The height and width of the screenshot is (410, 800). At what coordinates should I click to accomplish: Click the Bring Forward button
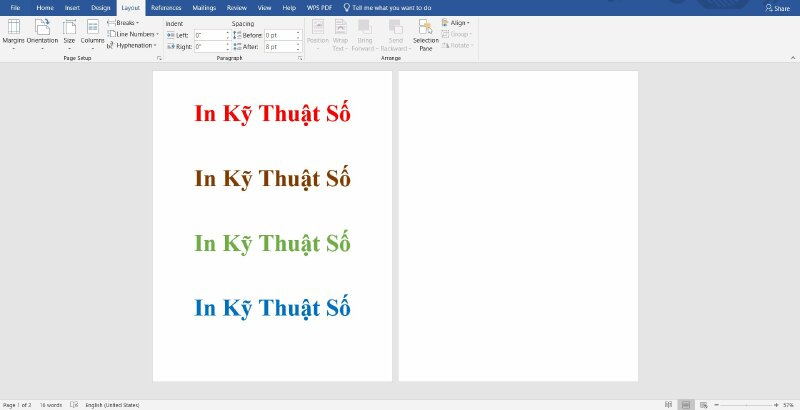pyautogui.click(x=364, y=35)
